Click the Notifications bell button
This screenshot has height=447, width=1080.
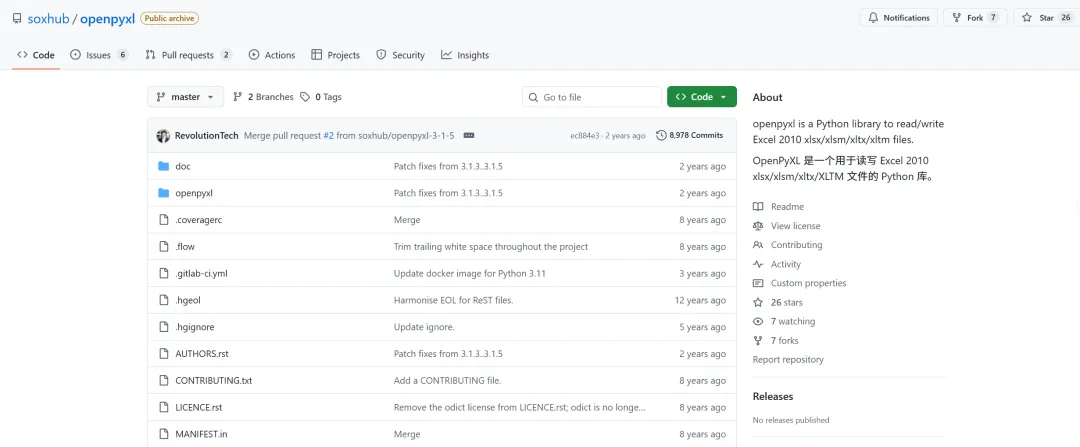899,18
